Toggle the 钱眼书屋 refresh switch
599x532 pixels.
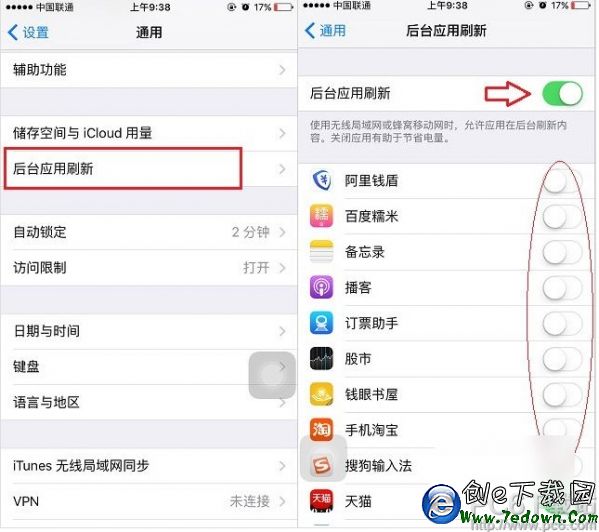tap(562, 394)
